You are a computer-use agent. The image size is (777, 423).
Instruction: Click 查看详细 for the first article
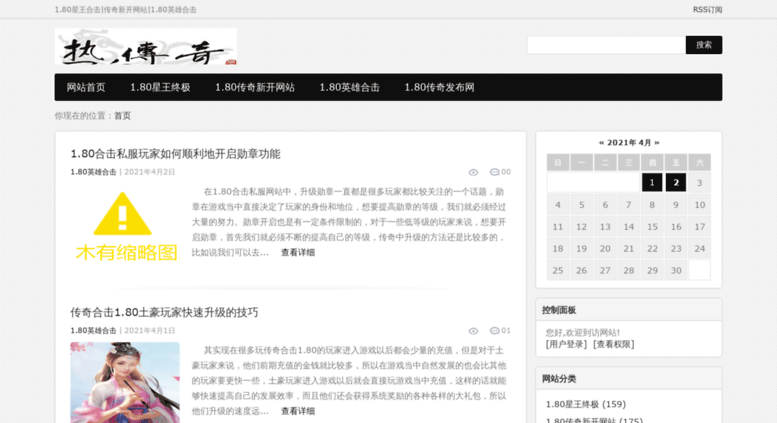pyautogui.click(x=298, y=253)
